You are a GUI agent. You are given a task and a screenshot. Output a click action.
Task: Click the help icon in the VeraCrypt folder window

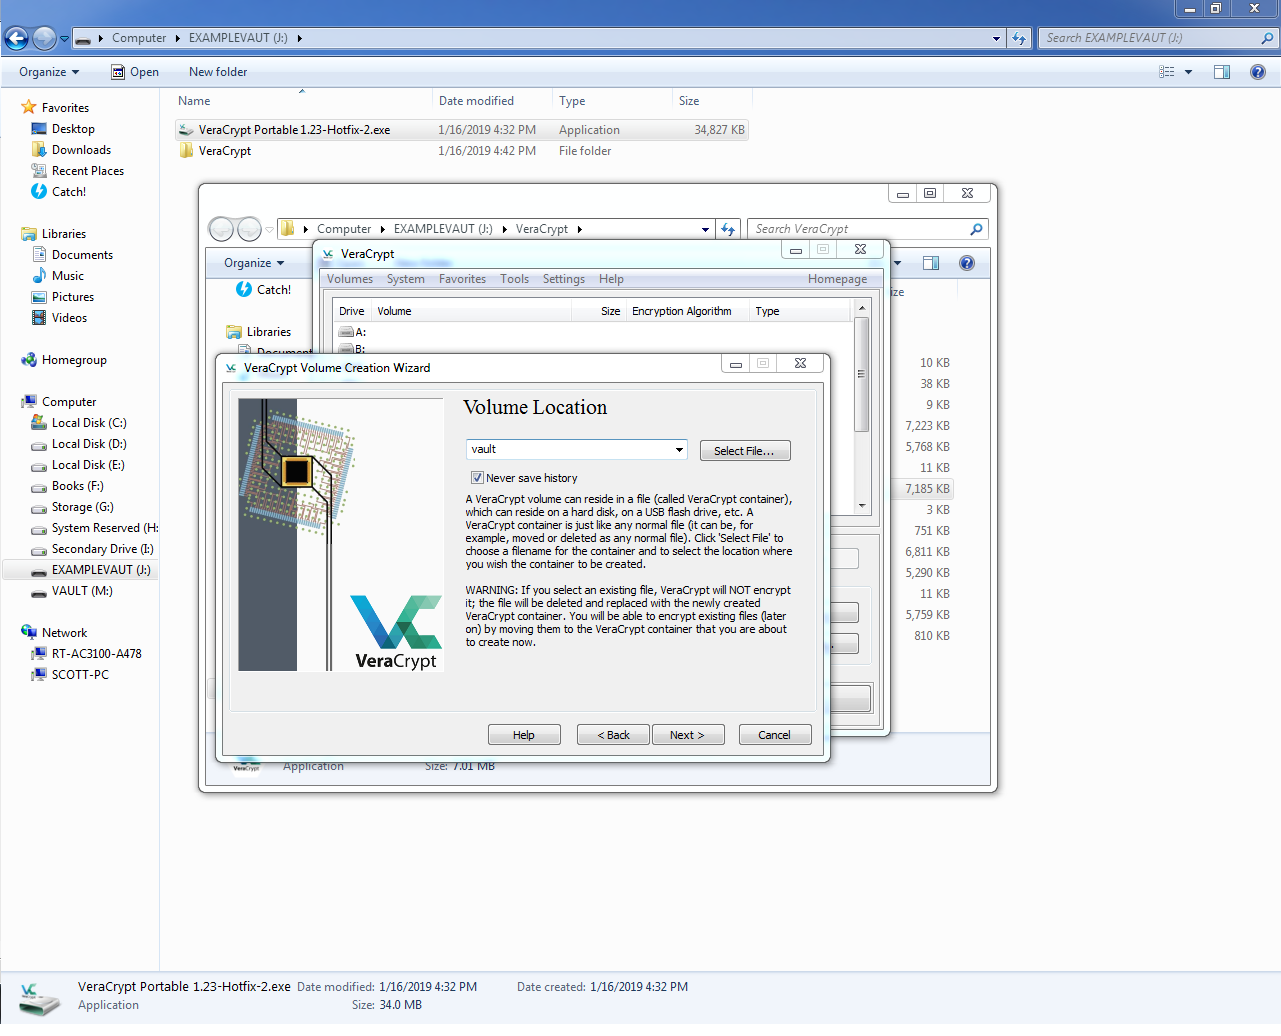click(x=967, y=263)
